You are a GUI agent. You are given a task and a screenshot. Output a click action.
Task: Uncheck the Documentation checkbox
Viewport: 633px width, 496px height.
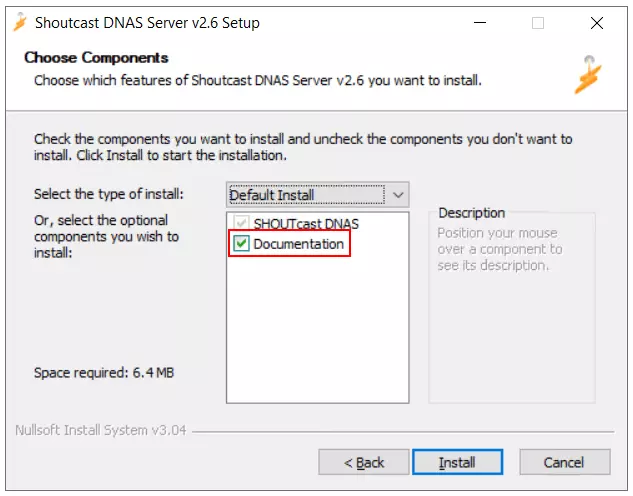[x=241, y=243]
